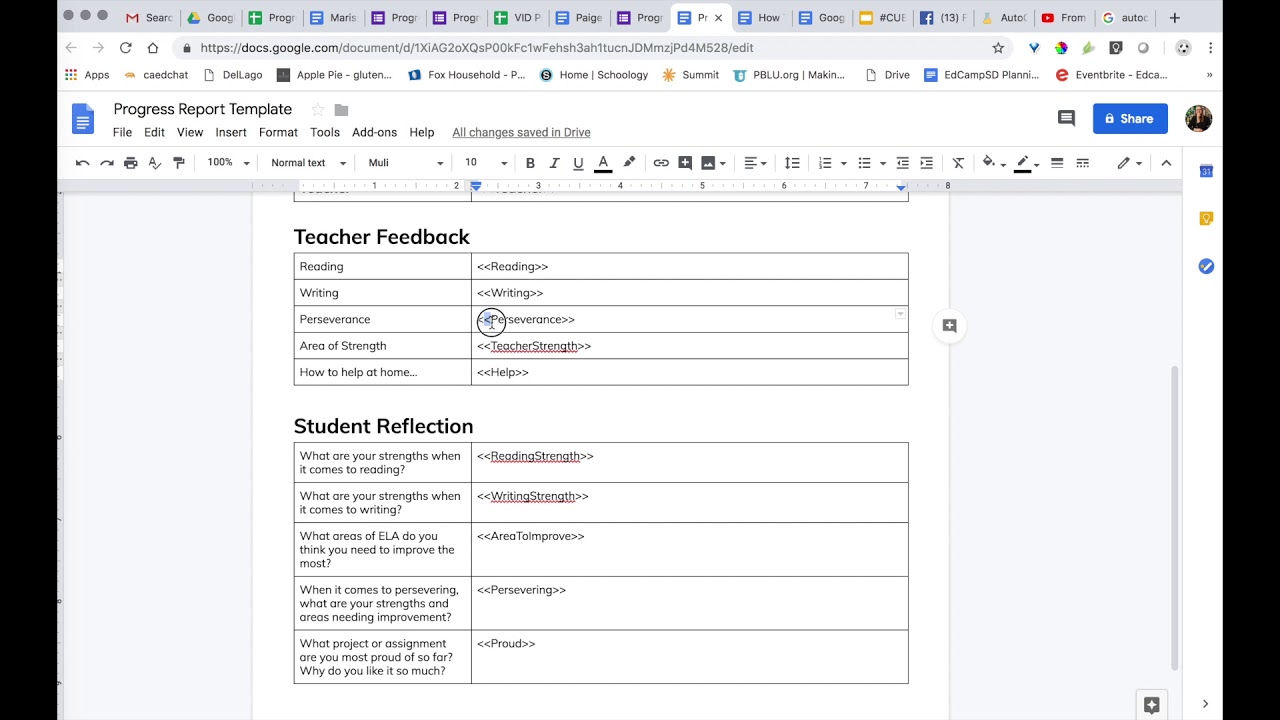Toggle bold formatting
Screen dimensions: 1280x720
(x=530, y=163)
